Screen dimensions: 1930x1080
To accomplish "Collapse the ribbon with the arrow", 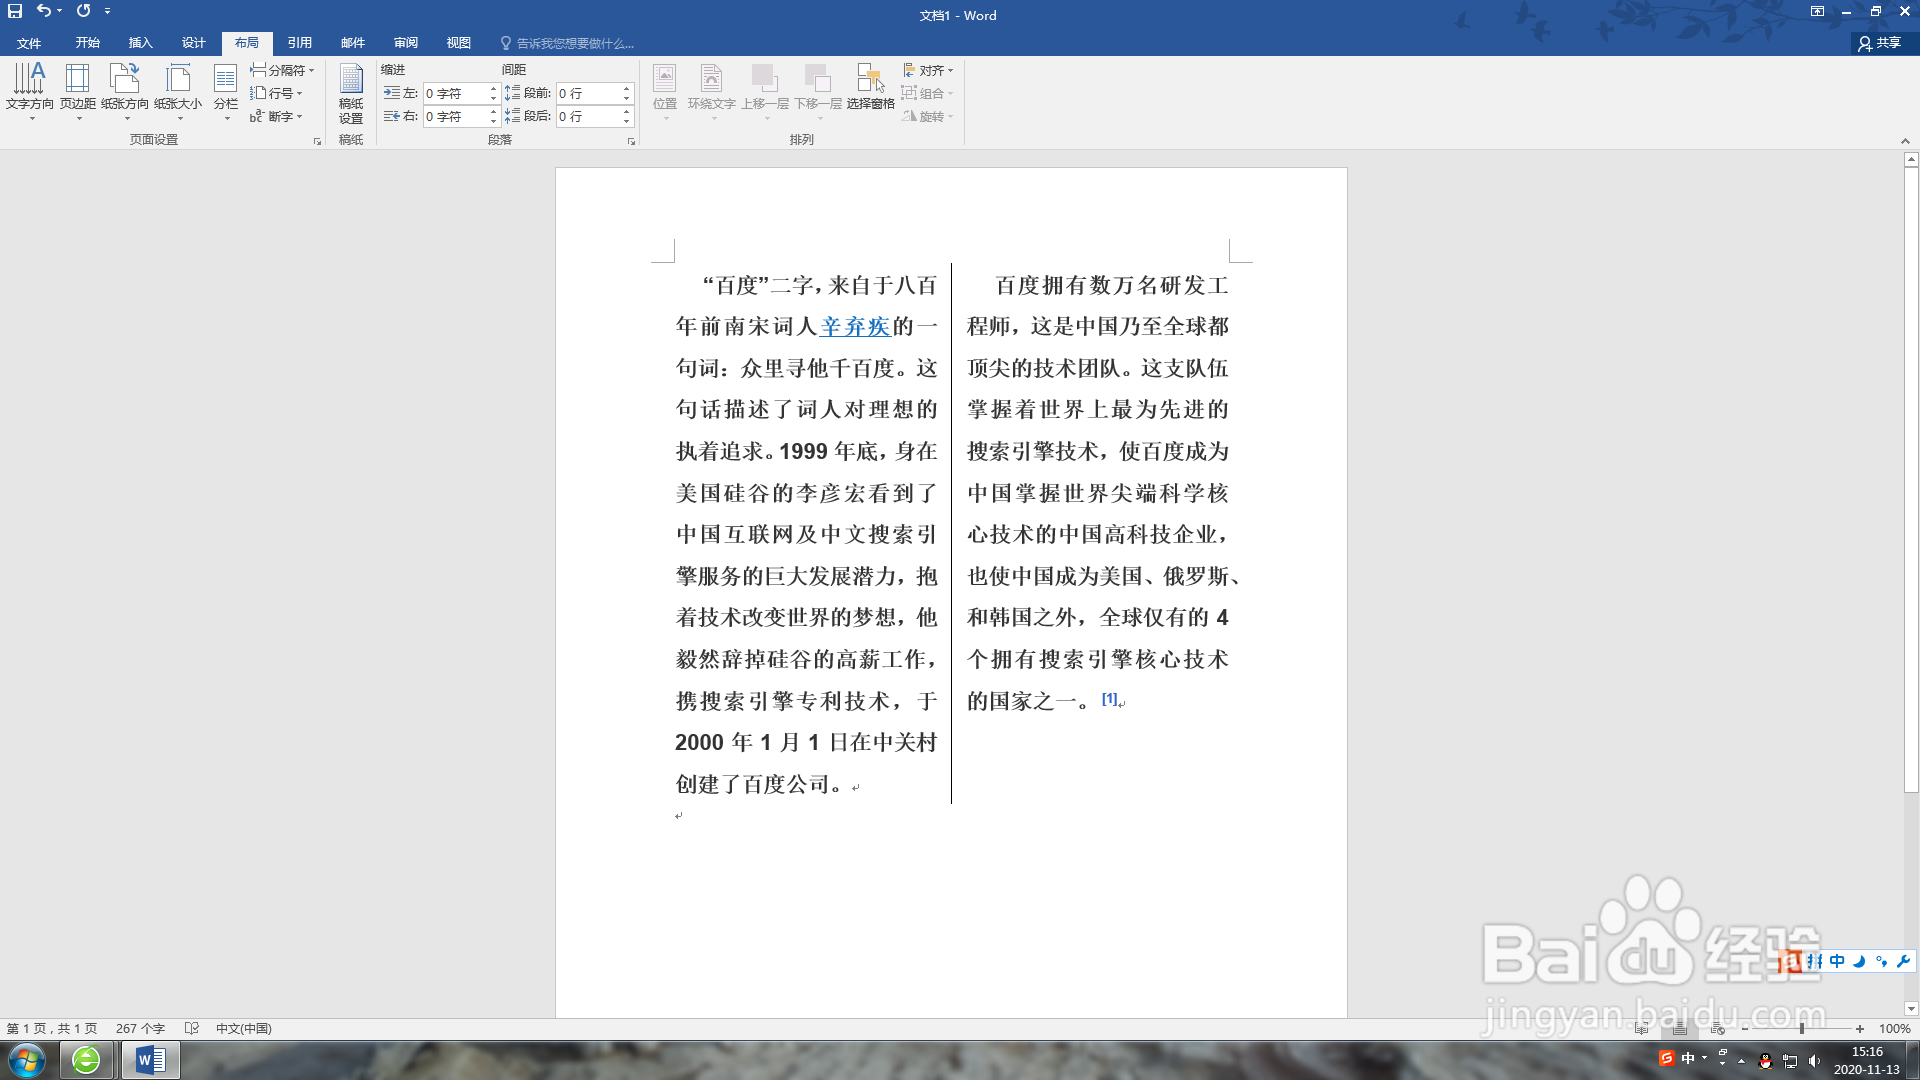I will pyautogui.click(x=1905, y=141).
